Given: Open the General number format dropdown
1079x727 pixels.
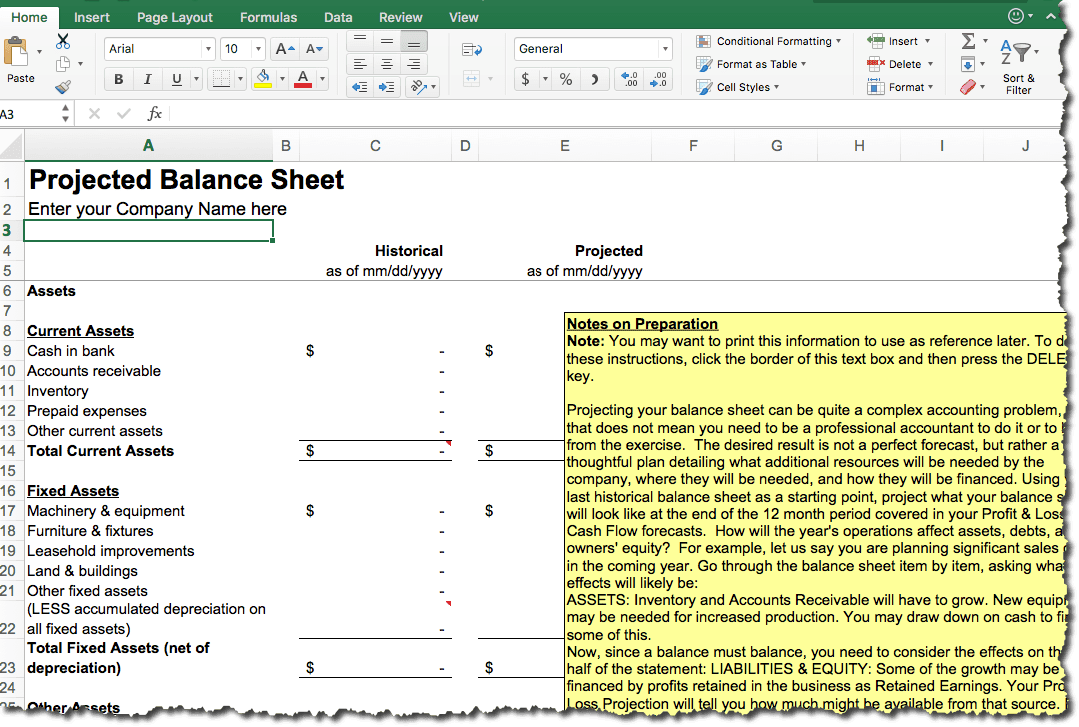Looking at the screenshot, I should [x=664, y=49].
